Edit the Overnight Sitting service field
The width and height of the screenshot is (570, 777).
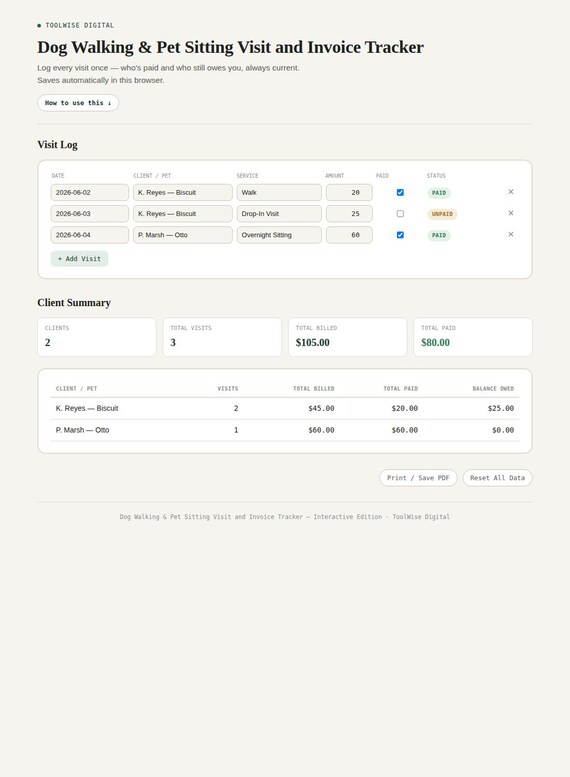[279, 235]
